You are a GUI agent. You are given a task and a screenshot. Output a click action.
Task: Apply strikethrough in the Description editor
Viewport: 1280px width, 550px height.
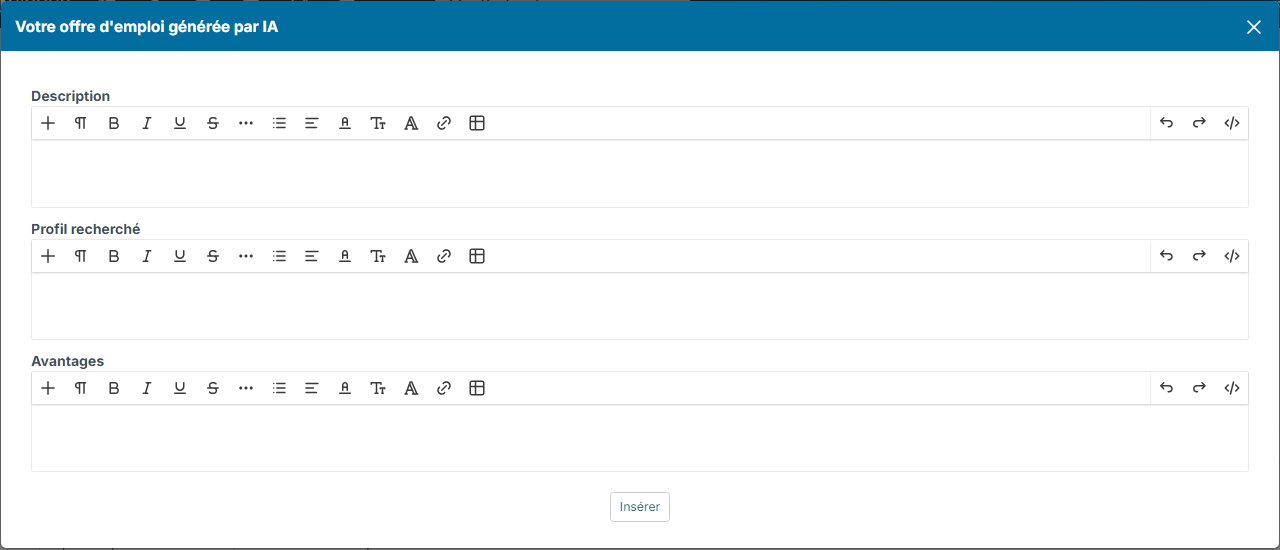213,123
